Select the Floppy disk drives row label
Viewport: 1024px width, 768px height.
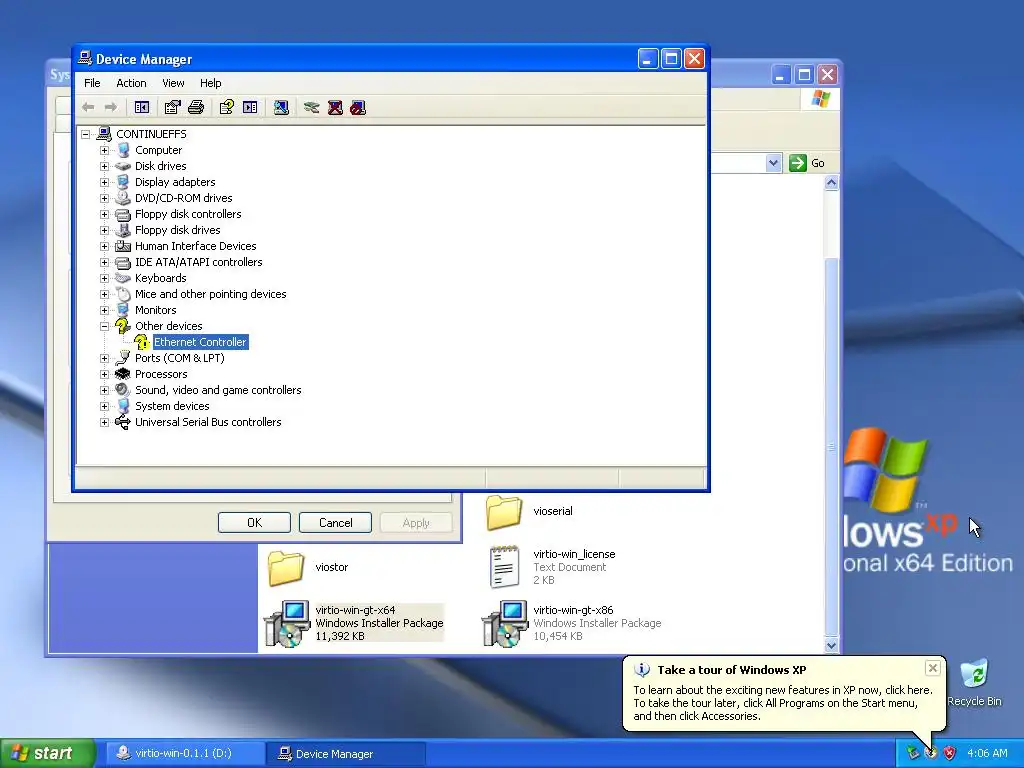click(178, 231)
